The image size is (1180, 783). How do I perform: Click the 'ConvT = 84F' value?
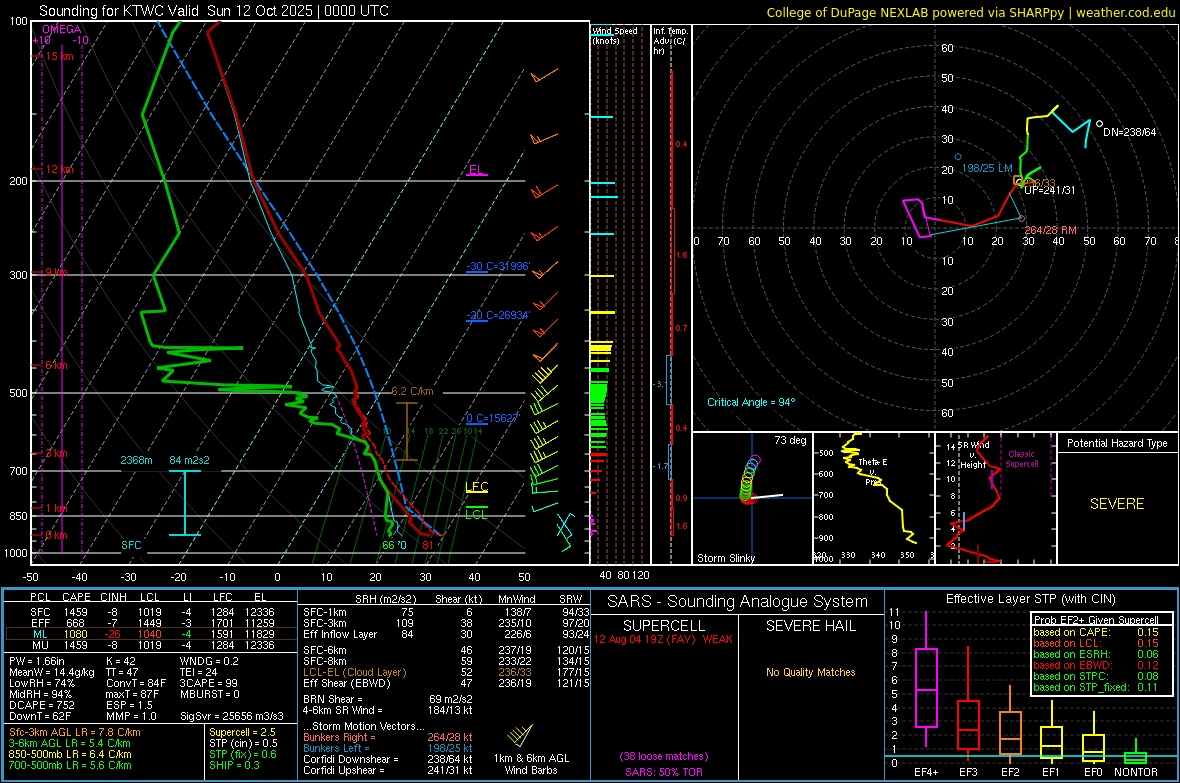click(x=136, y=684)
